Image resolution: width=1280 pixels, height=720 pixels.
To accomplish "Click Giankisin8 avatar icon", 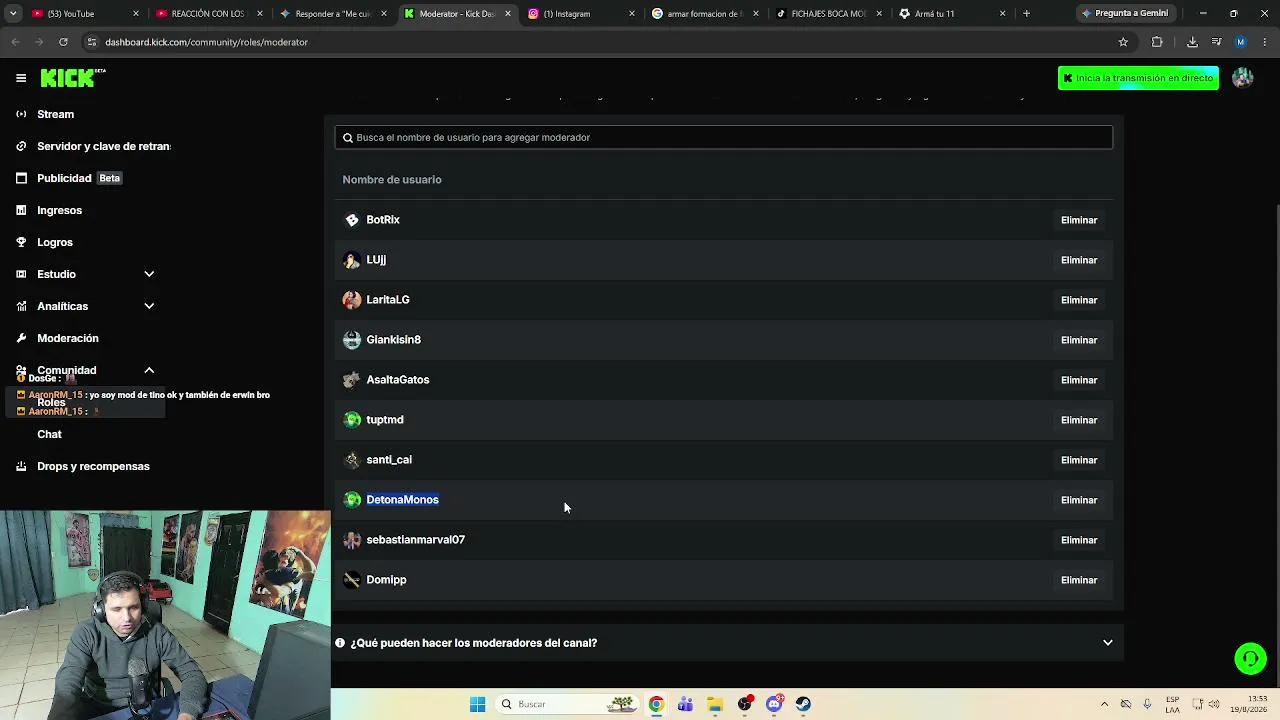I will (352, 340).
